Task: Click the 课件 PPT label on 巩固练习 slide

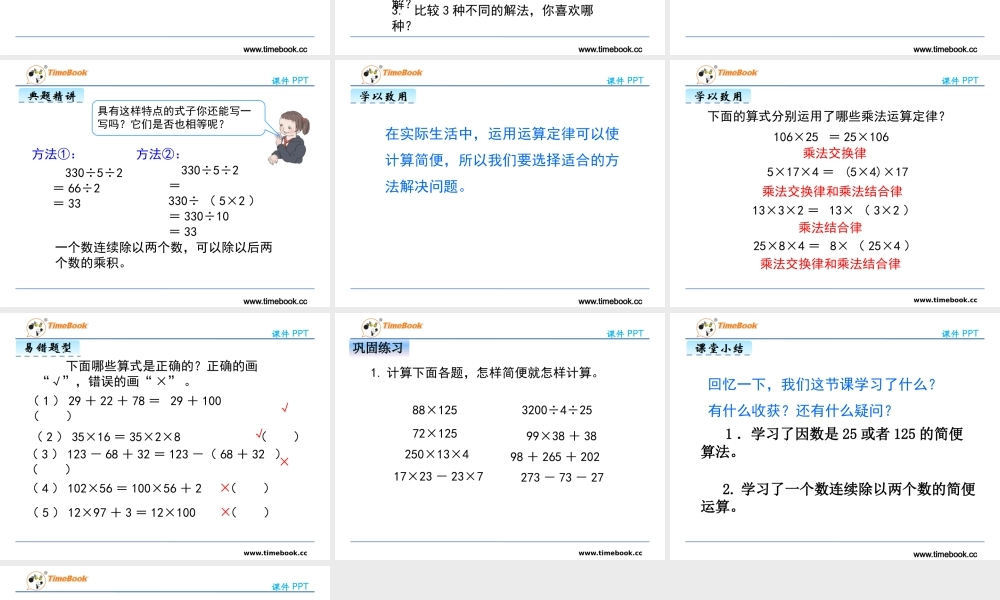Action: [625, 334]
